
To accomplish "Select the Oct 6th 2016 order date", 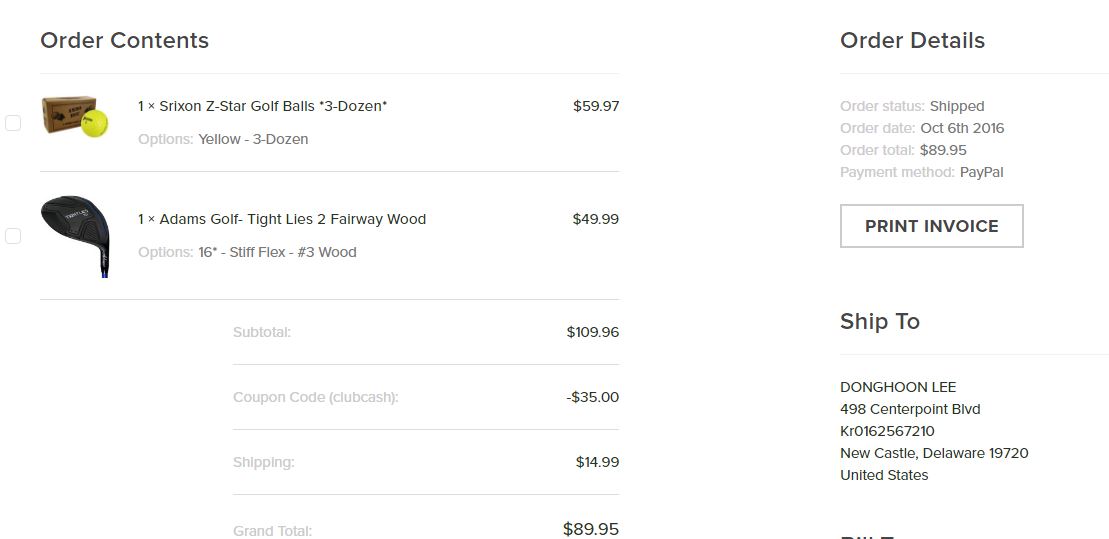I will coord(962,128).
